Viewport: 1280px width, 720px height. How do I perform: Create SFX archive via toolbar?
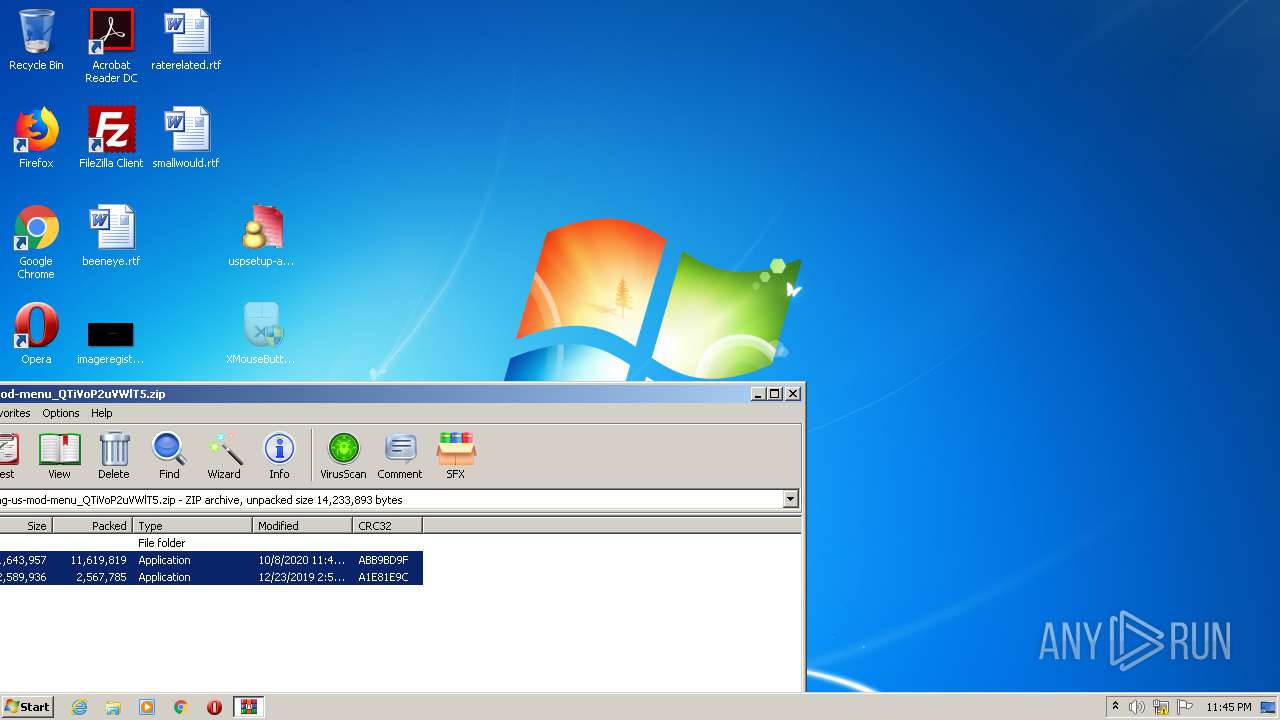456,456
